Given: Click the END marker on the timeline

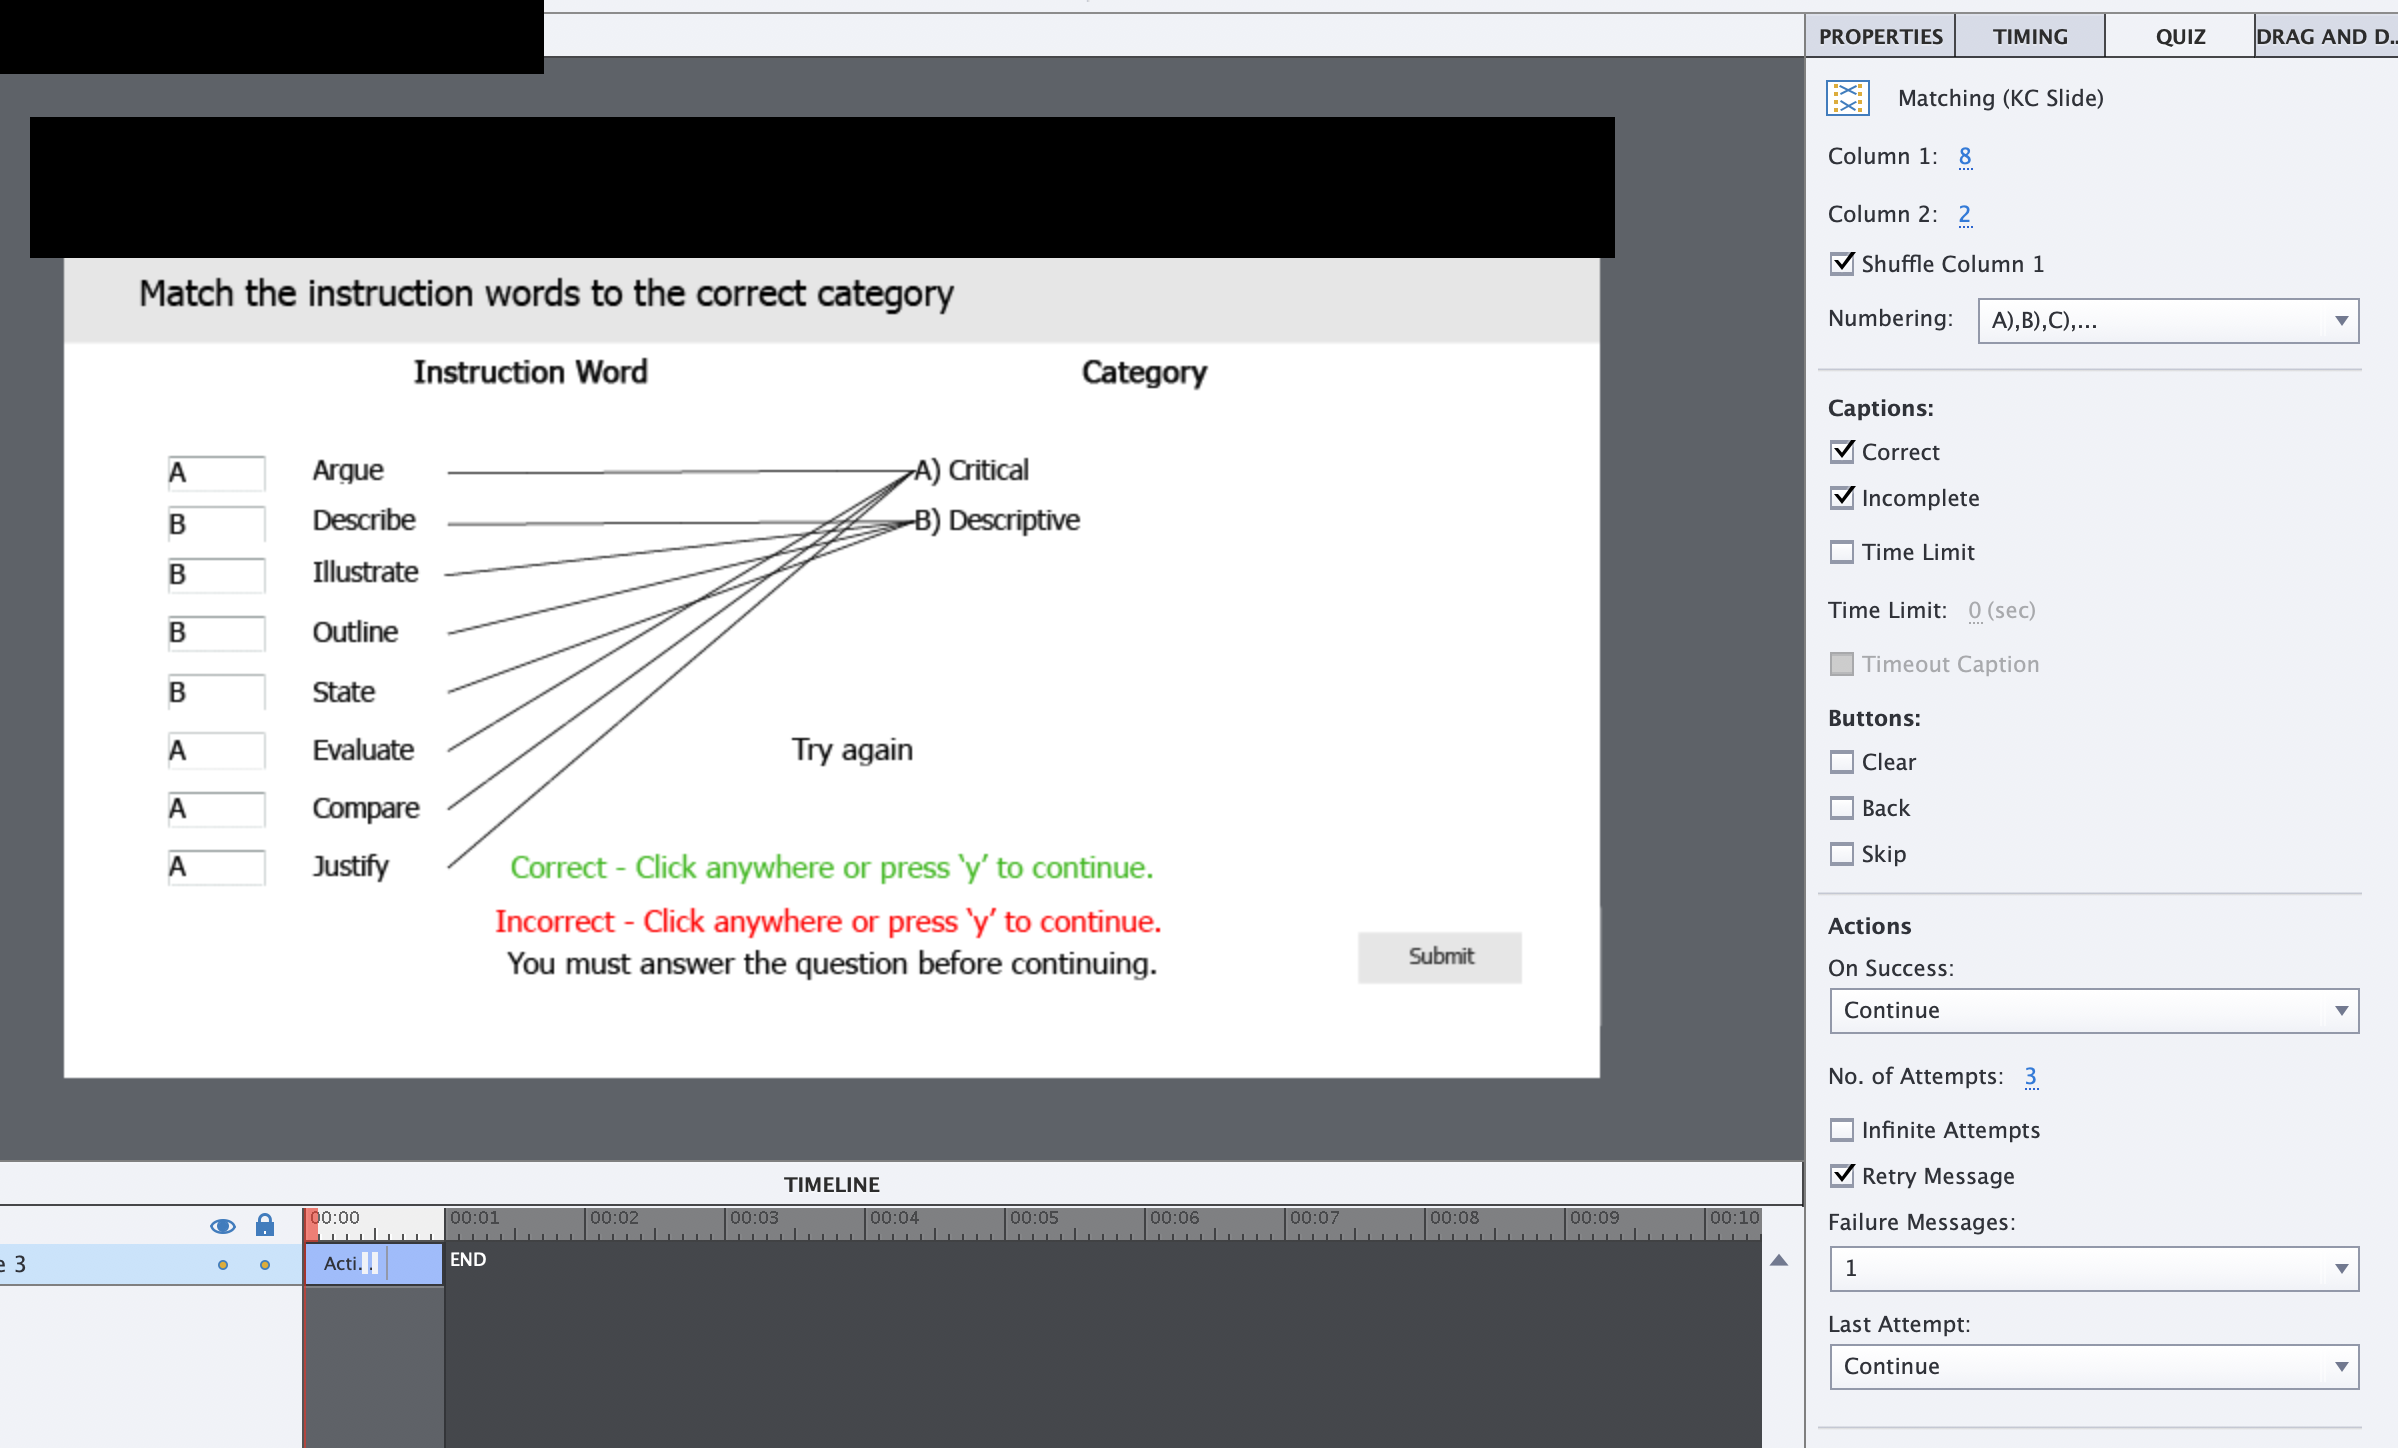Looking at the screenshot, I should click(468, 1260).
